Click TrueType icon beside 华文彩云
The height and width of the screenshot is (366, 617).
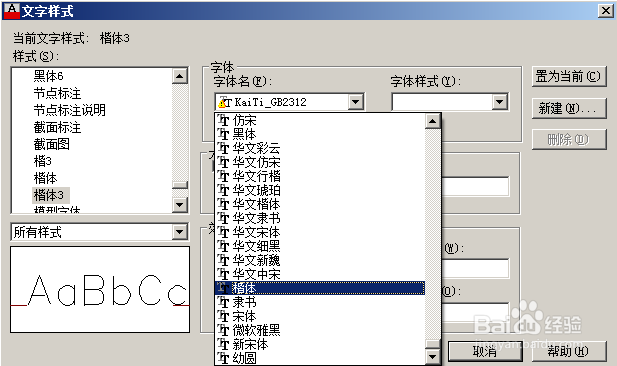[223, 148]
